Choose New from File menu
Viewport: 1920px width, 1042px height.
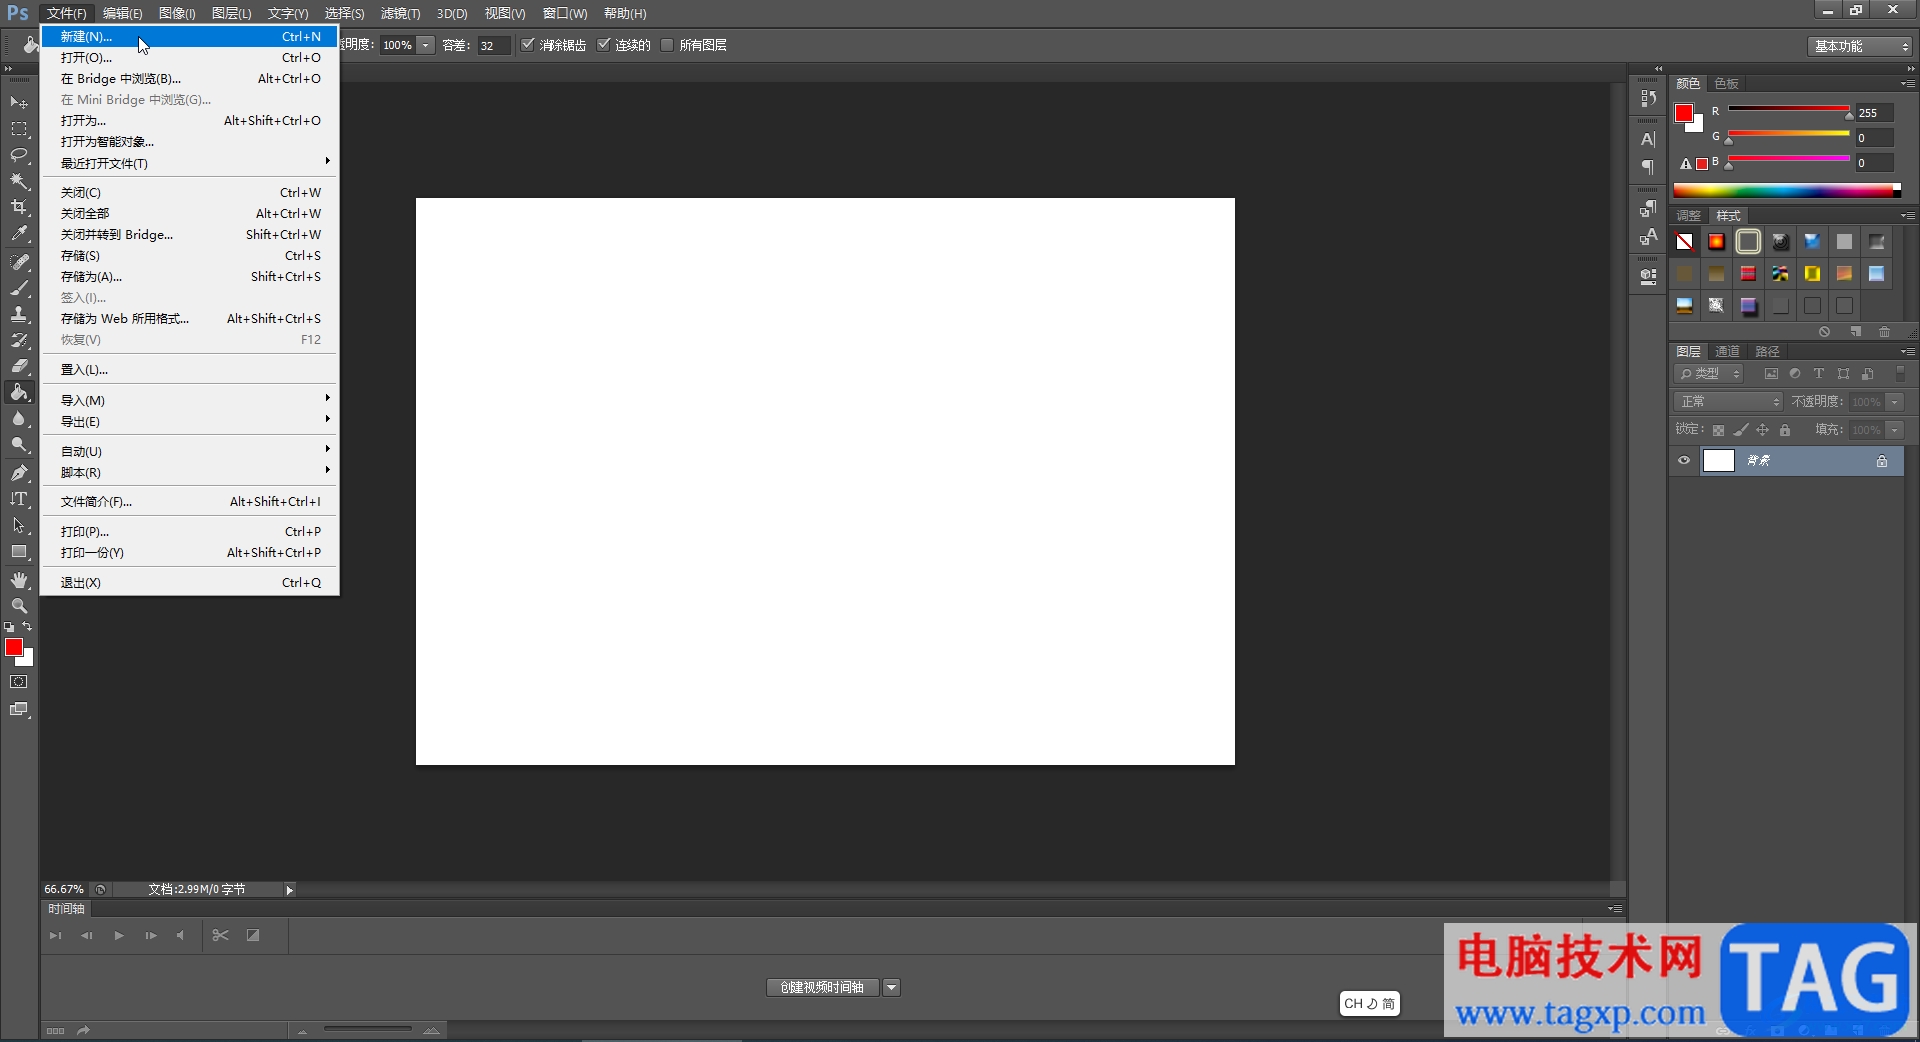[190, 36]
